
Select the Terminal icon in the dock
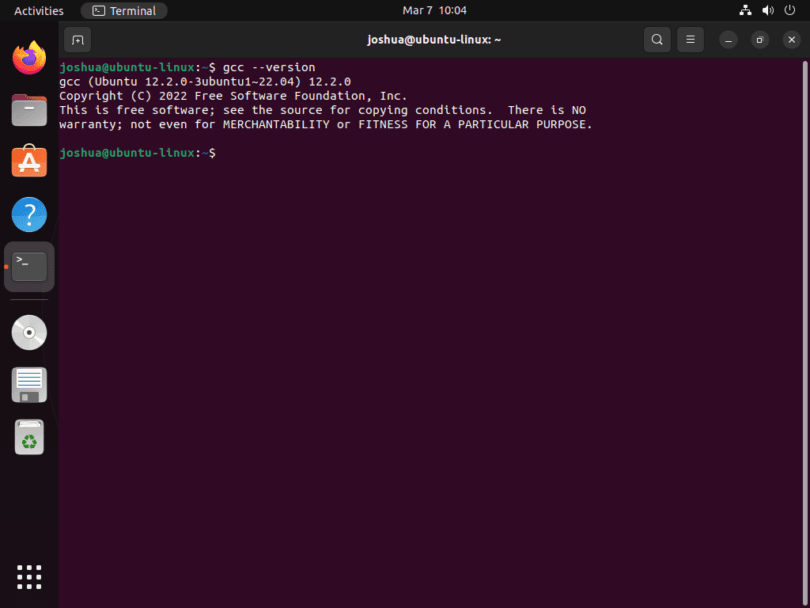pos(29,266)
